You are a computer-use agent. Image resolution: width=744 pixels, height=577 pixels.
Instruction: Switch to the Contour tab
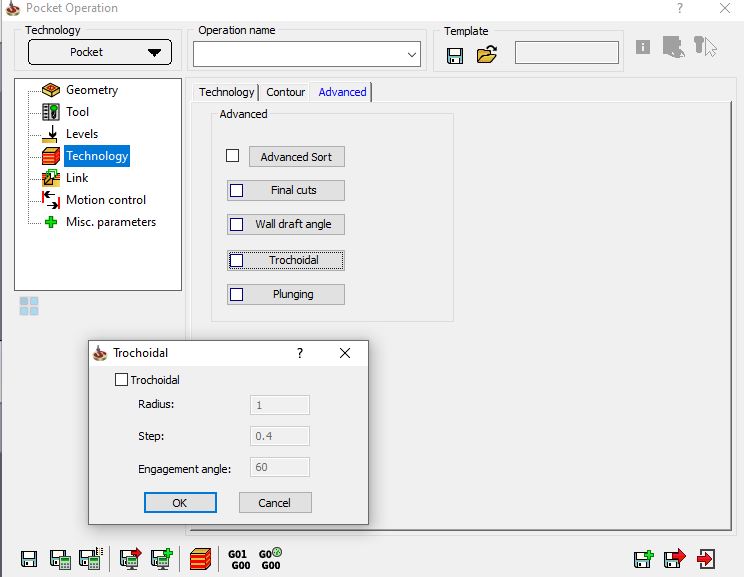tap(285, 92)
